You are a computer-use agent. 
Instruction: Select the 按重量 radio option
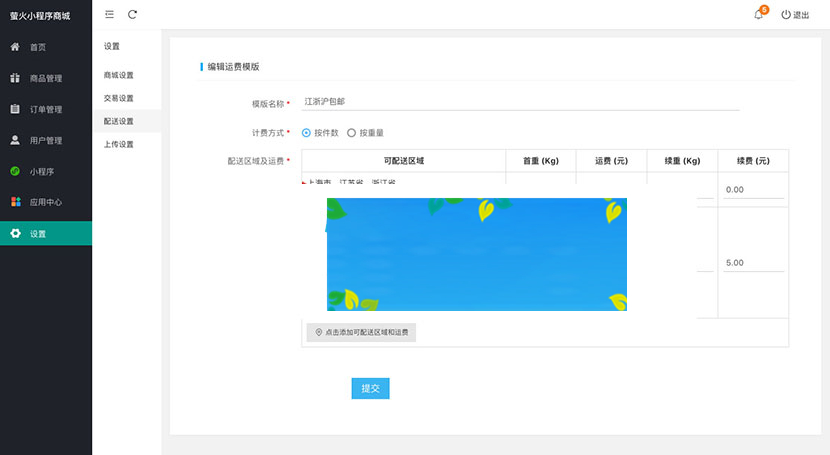pos(351,132)
